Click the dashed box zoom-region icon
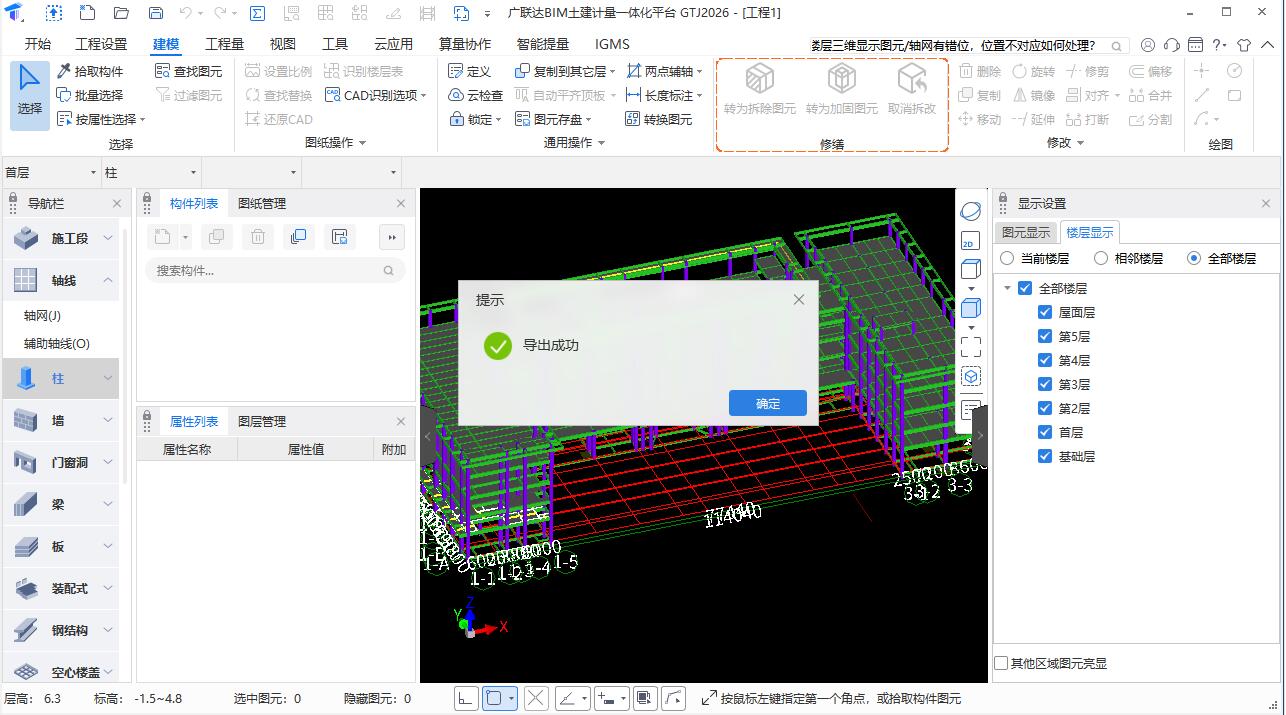This screenshot has height=715, width=1286. pos(970,347)
